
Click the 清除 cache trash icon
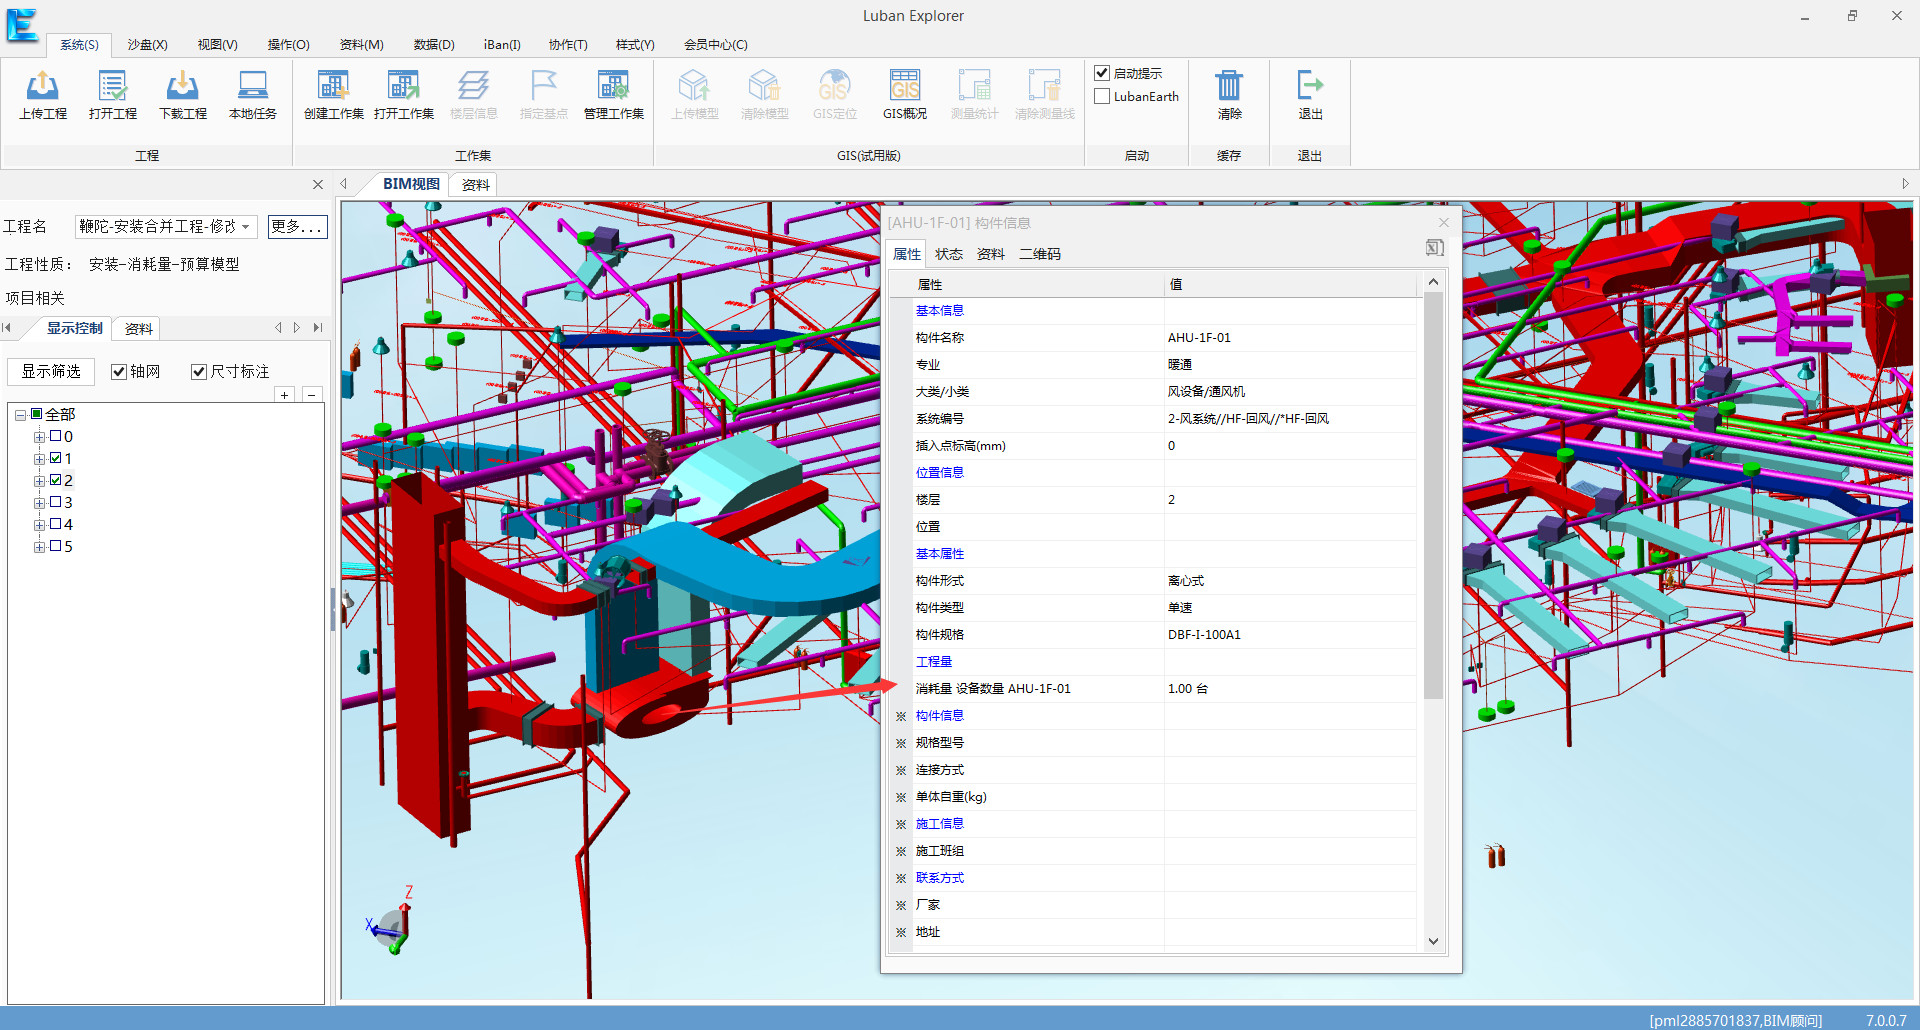(1229, 87)
